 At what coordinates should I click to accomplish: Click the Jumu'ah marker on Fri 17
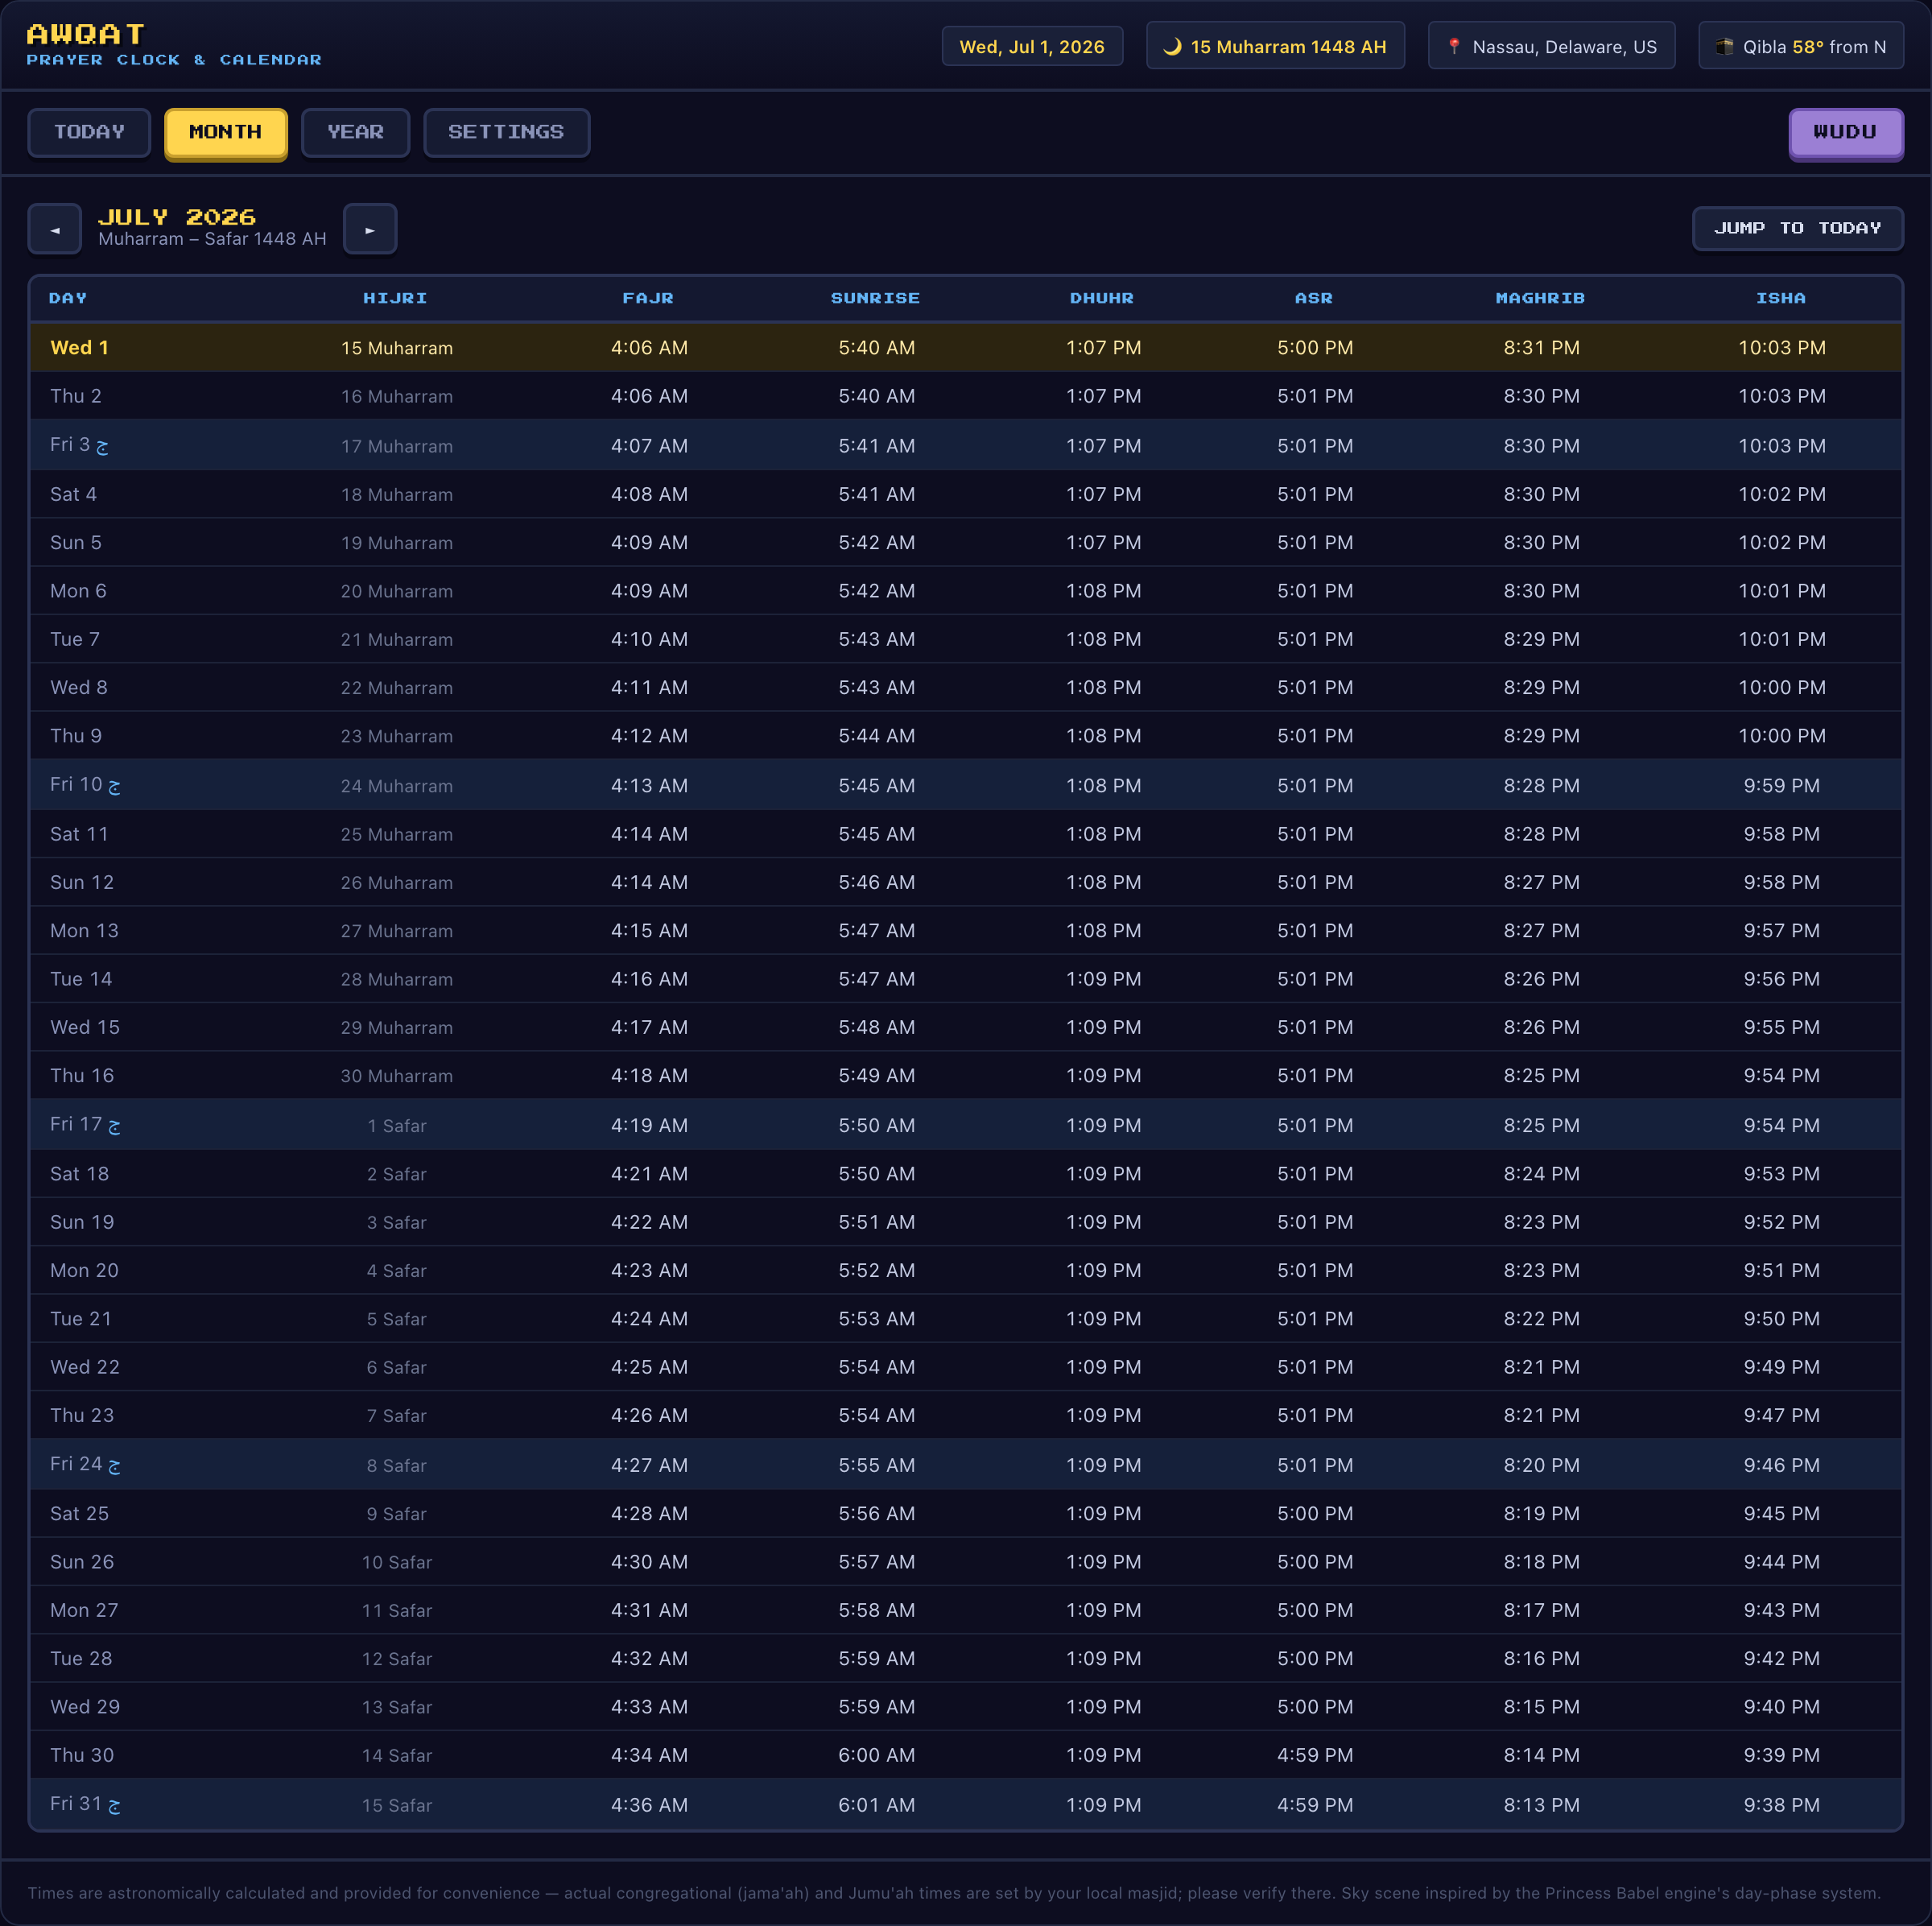point(114,1126)
